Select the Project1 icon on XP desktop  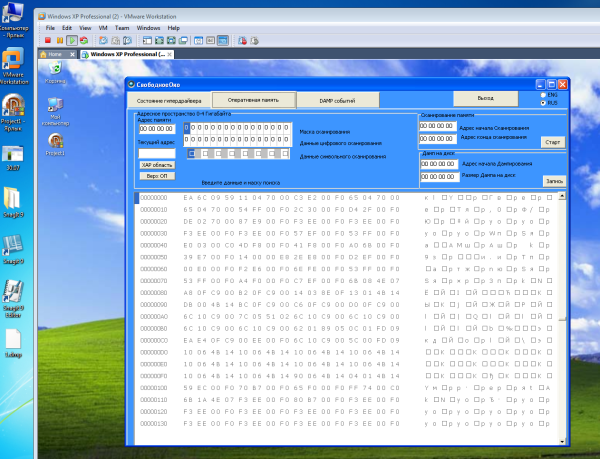coord(55,144)
